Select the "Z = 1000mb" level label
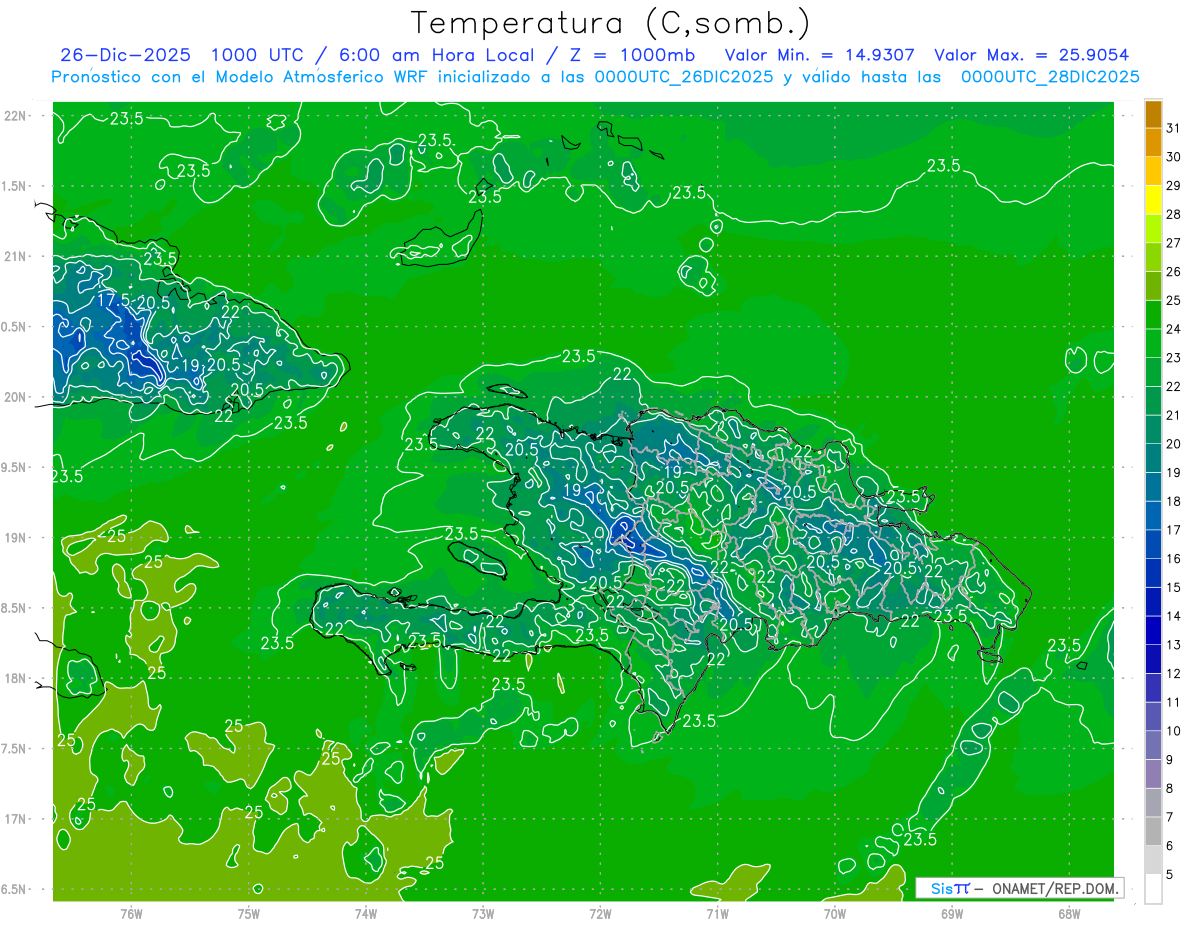Viewport: 1200px width, 927px height. [633, 55]
